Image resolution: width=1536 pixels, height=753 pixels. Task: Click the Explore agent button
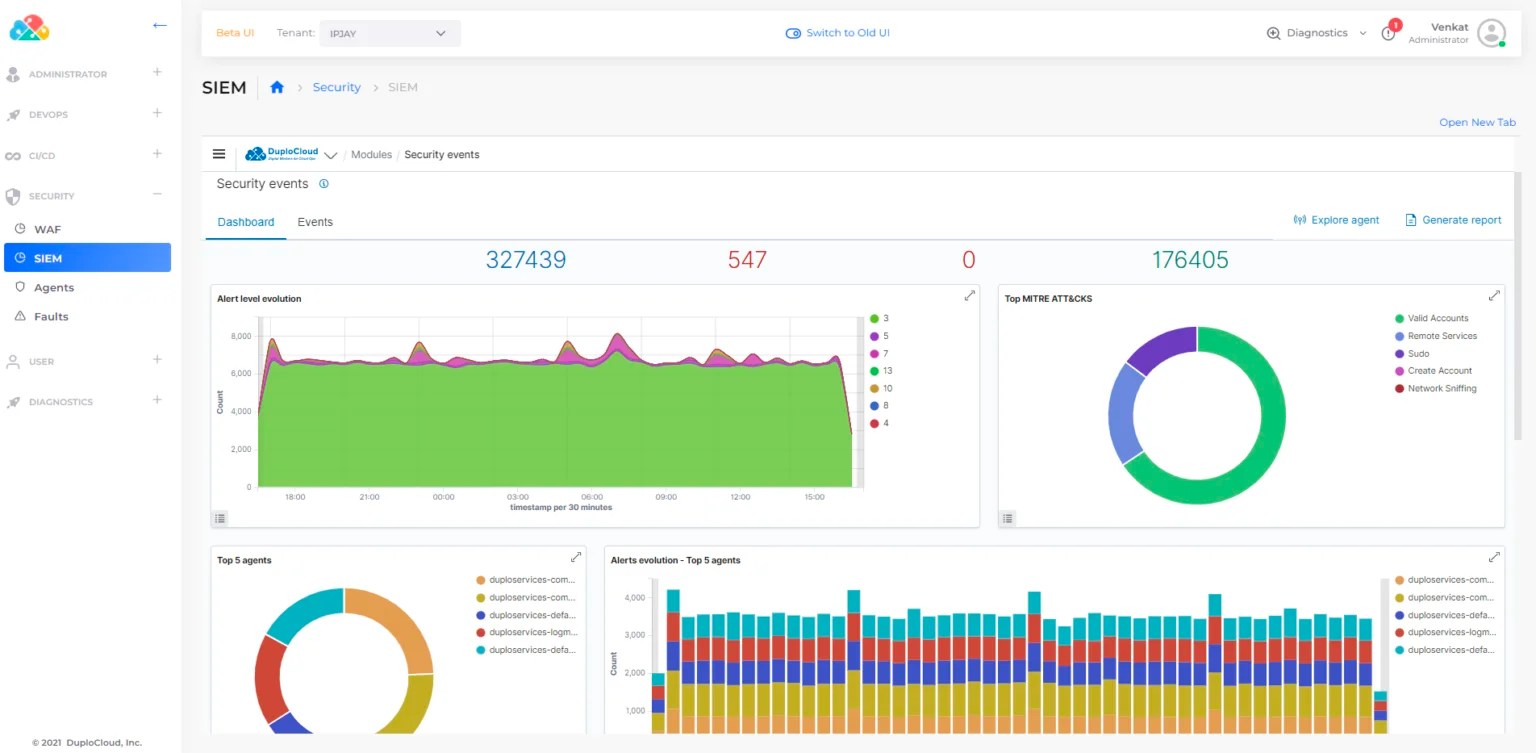point(1336,220)
